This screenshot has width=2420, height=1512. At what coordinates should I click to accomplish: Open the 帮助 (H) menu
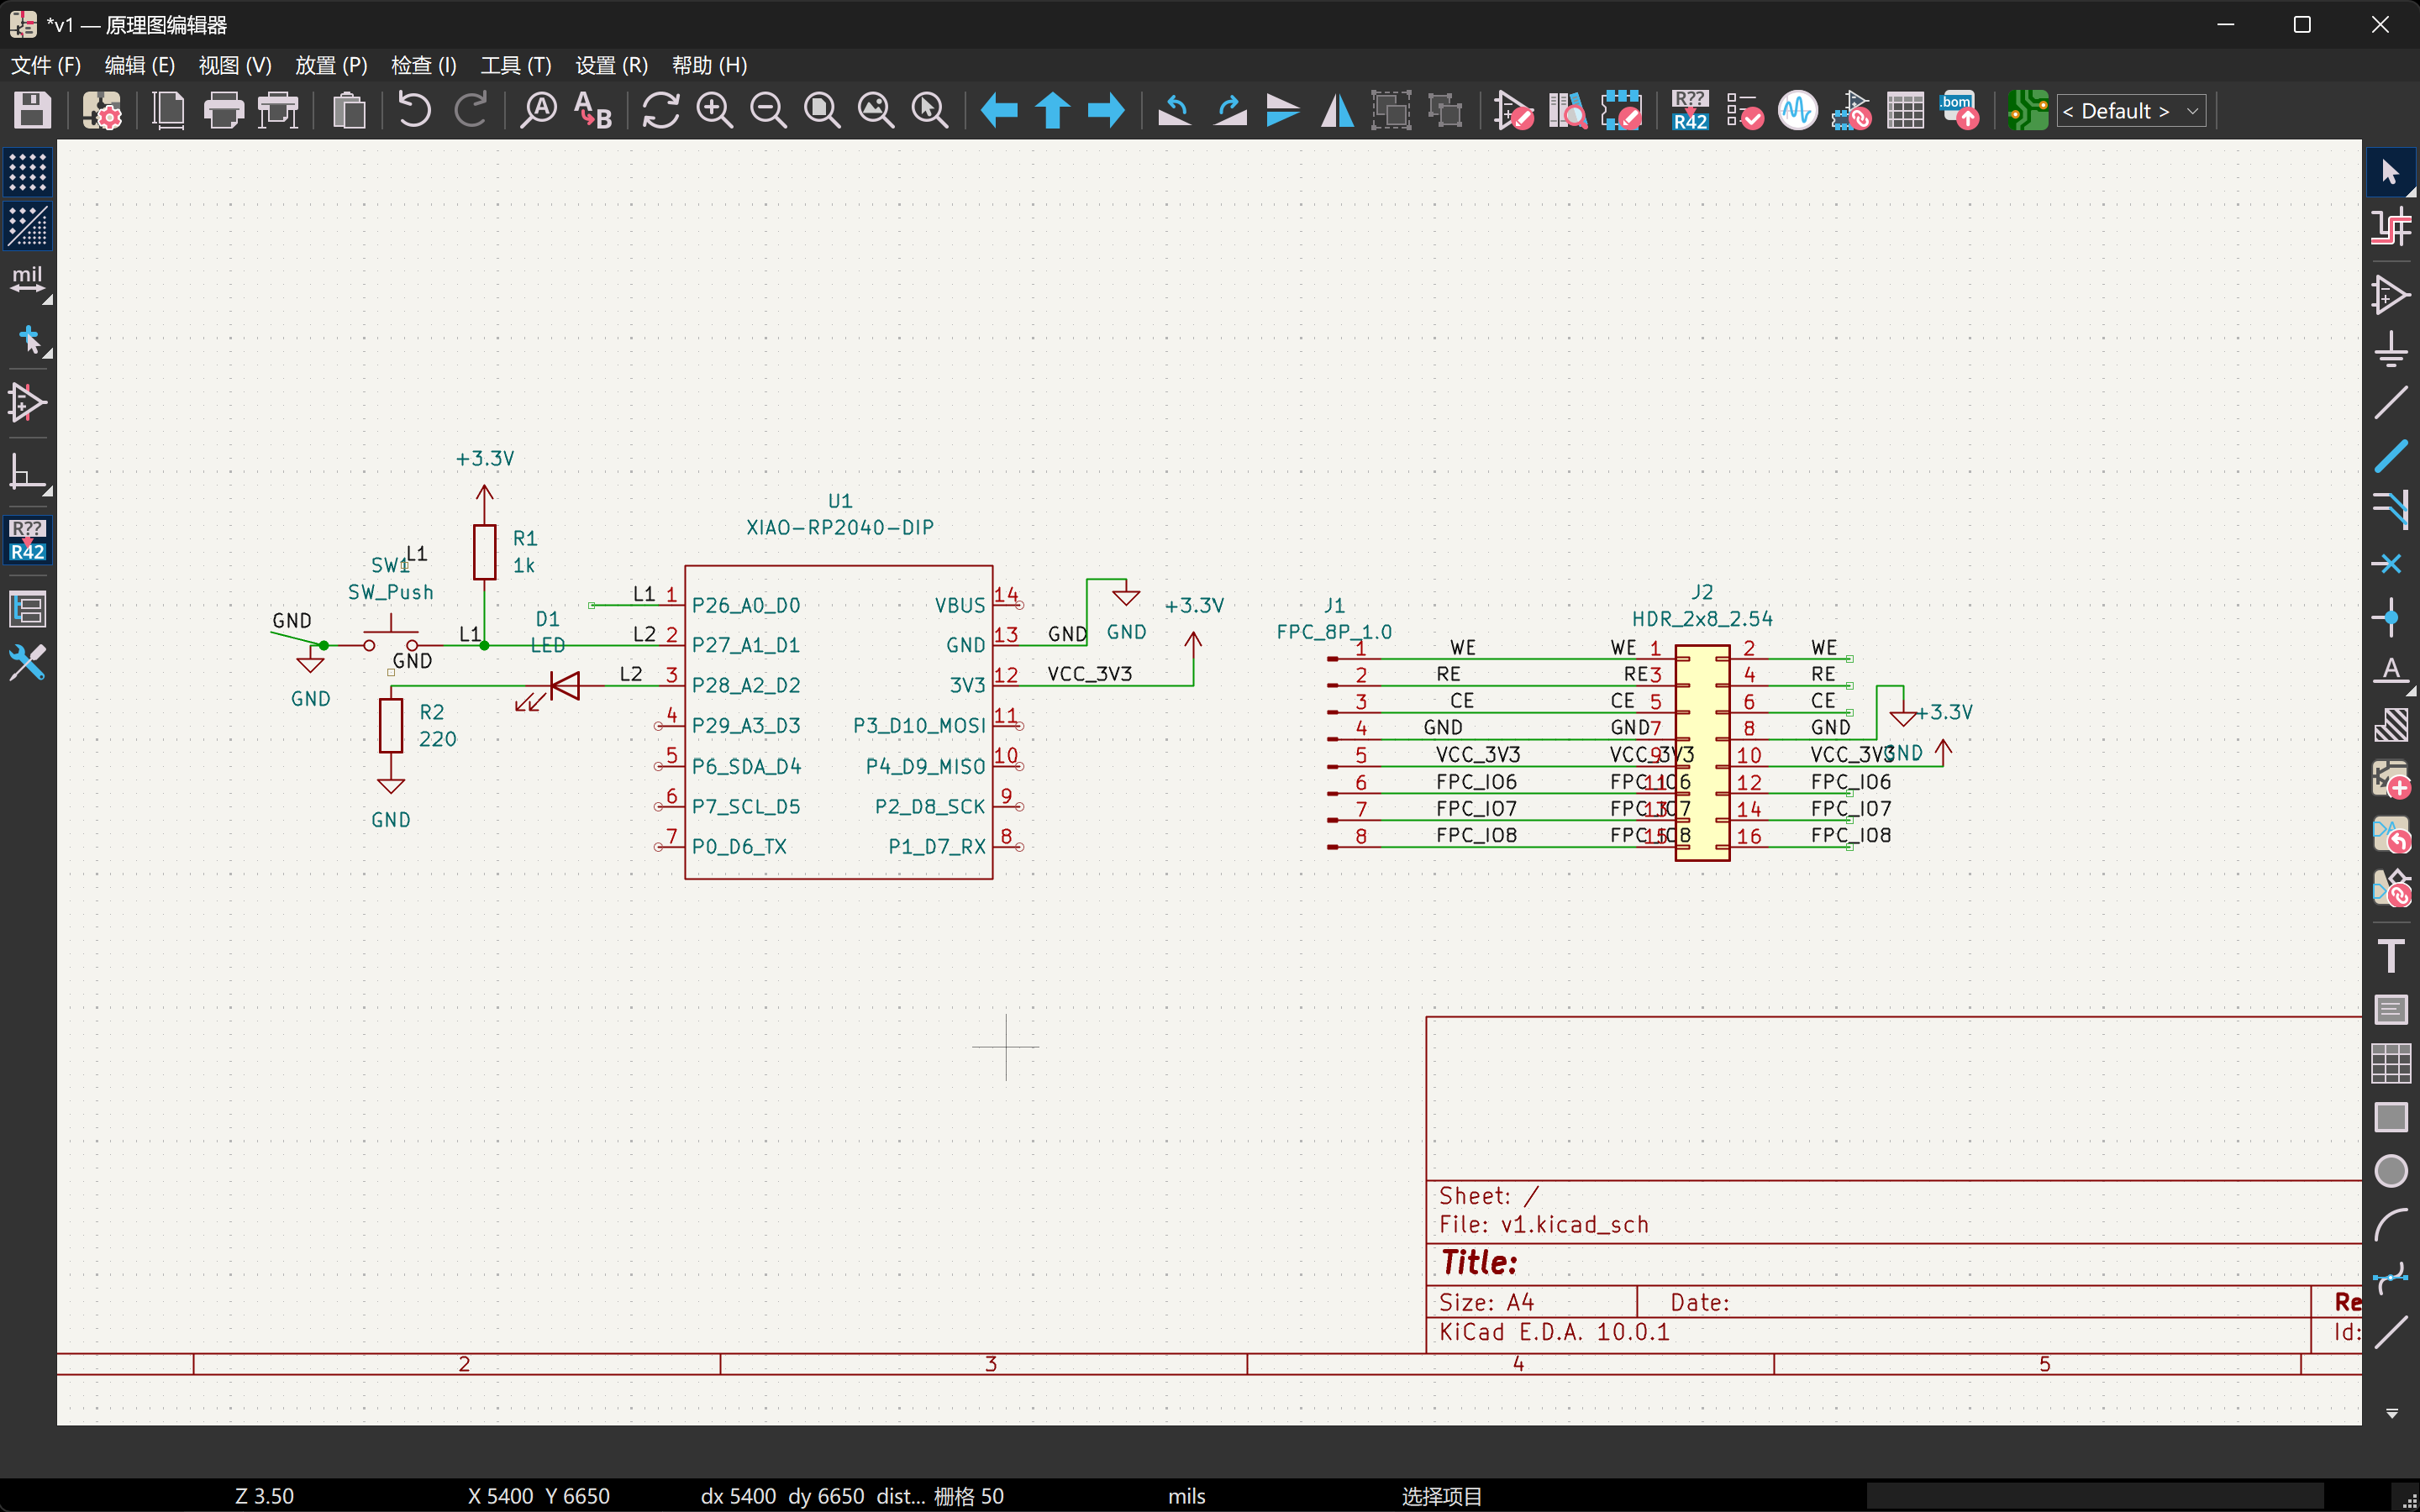click(710, 65)
